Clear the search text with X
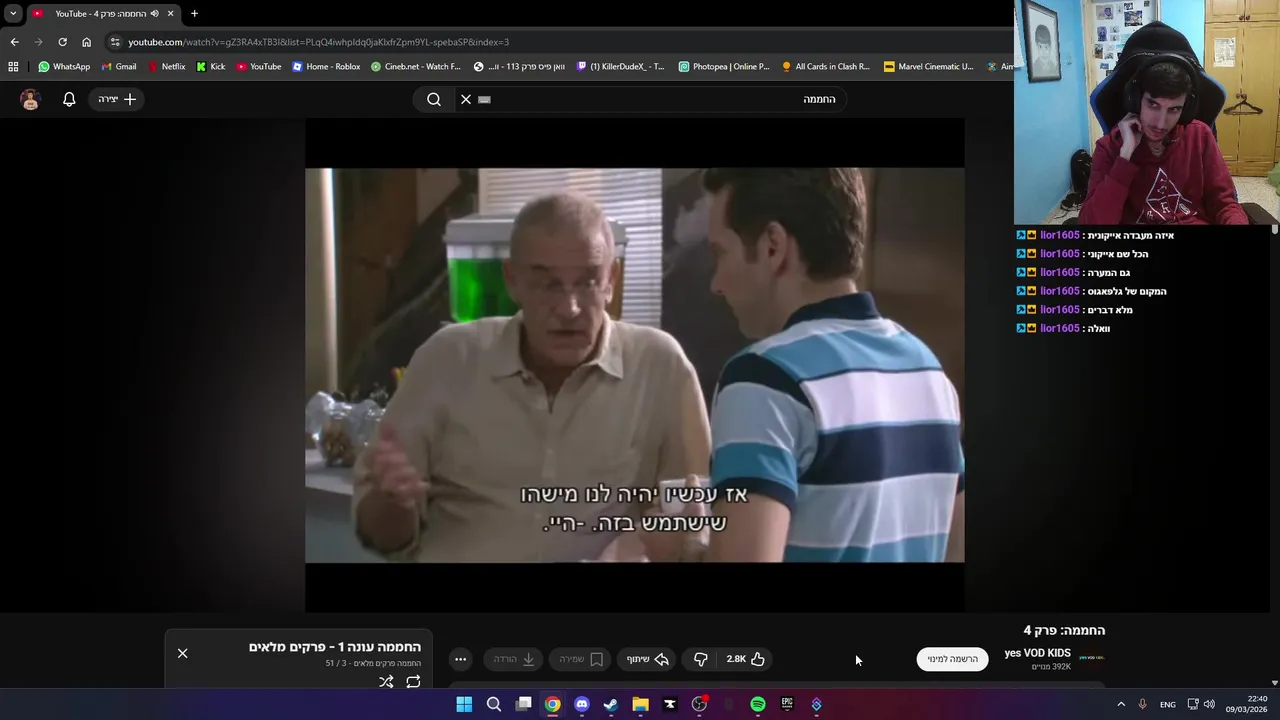 [x=466, y=99]
